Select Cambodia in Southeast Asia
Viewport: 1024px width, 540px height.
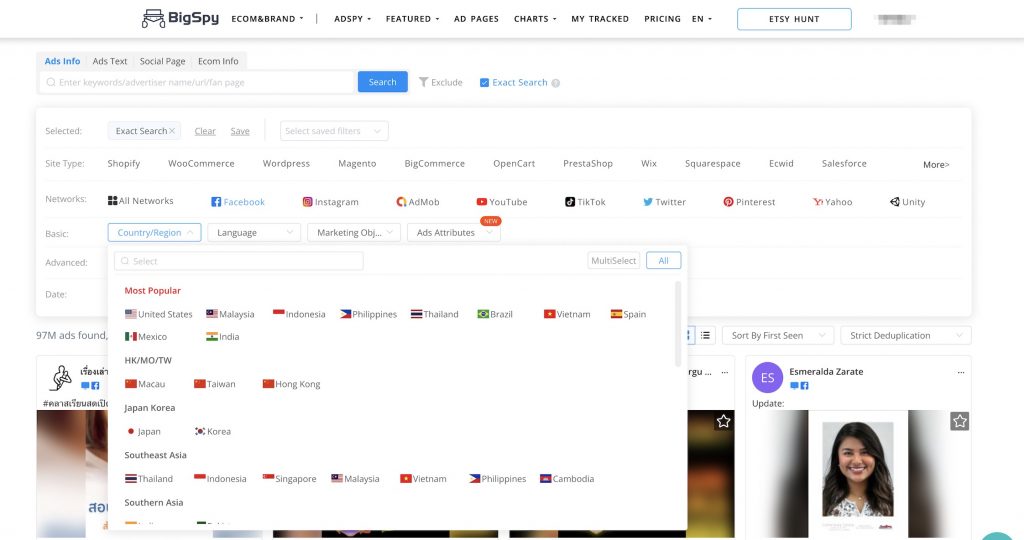coord(567,479)
